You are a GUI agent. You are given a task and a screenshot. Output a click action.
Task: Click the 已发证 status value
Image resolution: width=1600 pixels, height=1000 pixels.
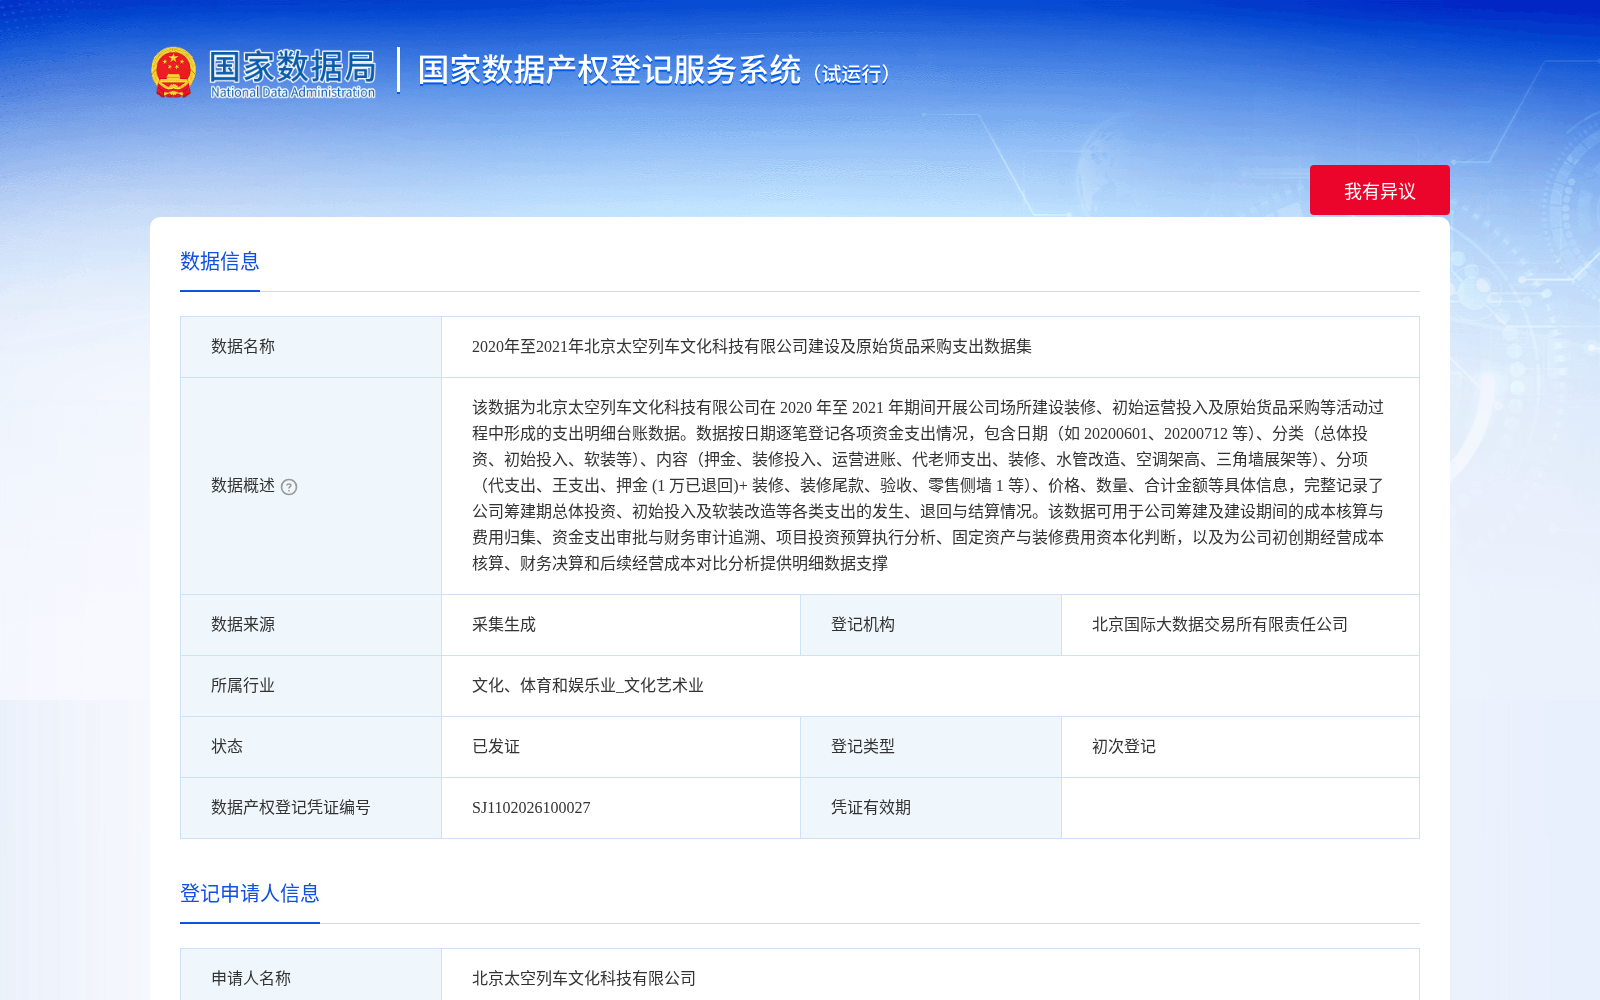pyautogui.click(x=496, y=747)
